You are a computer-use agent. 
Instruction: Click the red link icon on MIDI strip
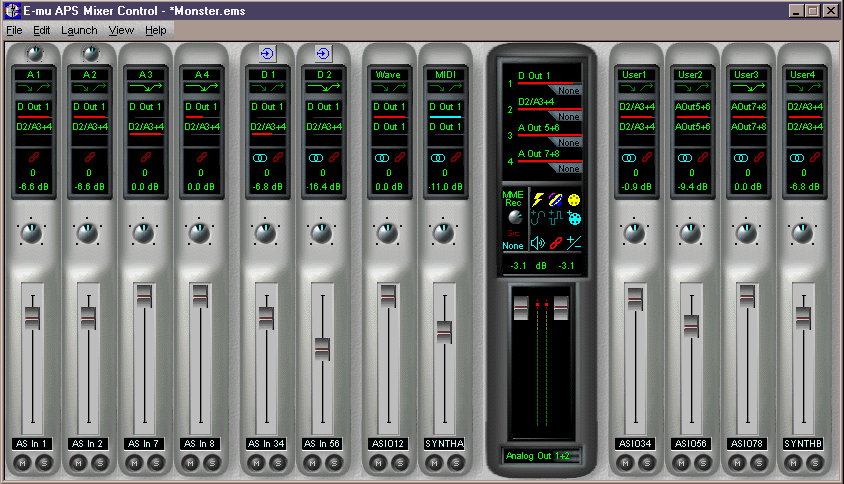[456, 157]
